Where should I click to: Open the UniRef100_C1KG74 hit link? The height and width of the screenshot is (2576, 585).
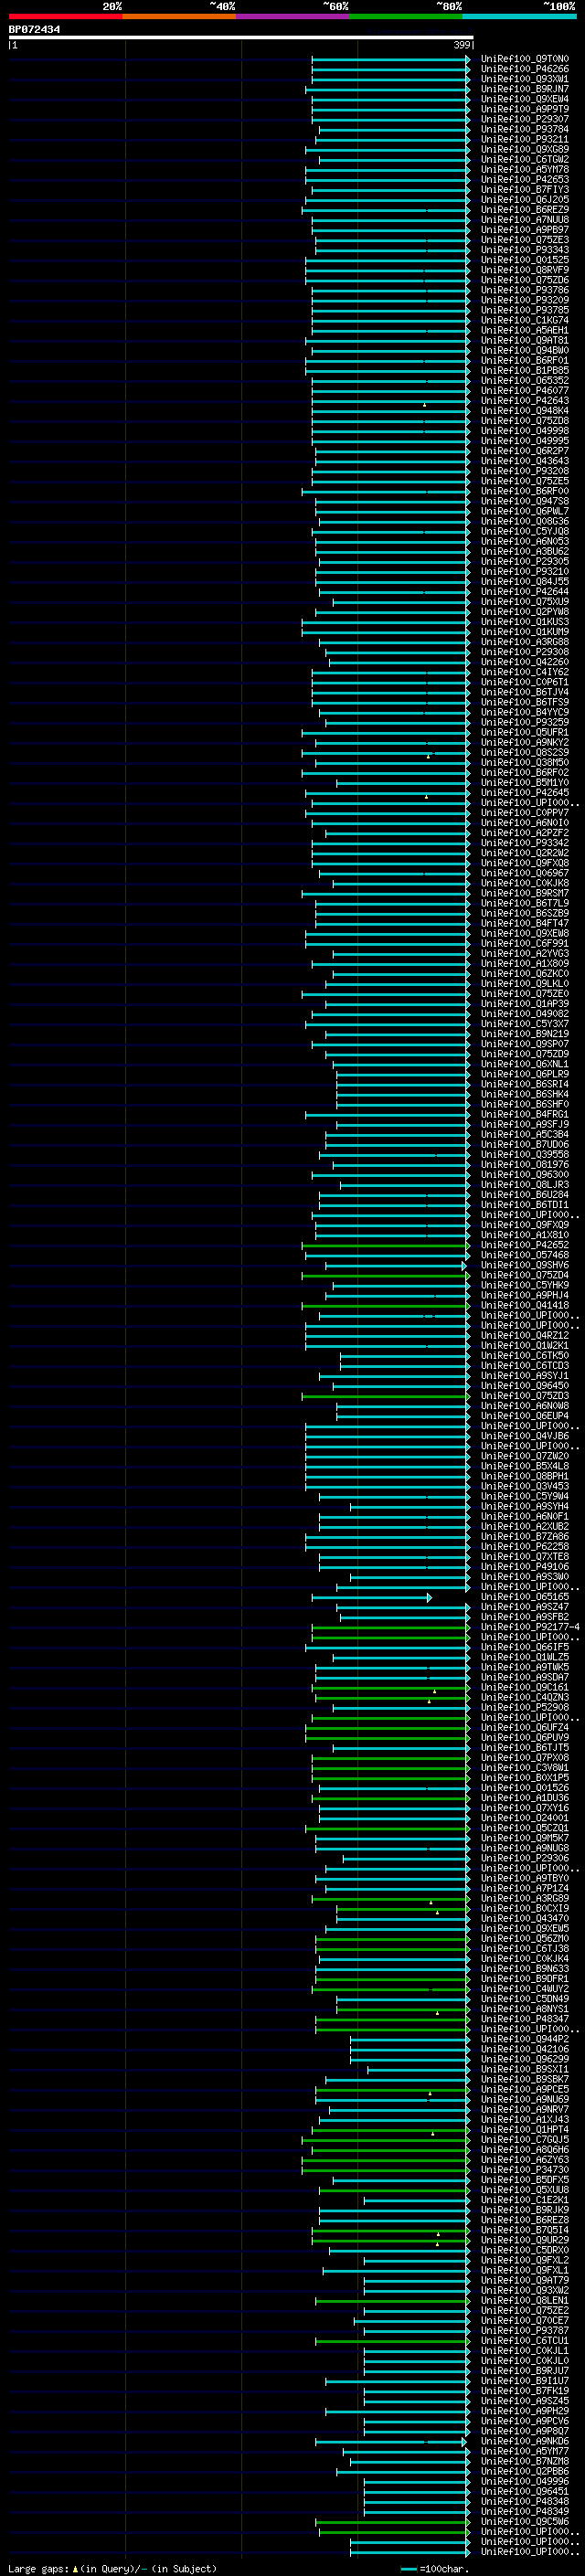tap(525, 320)
